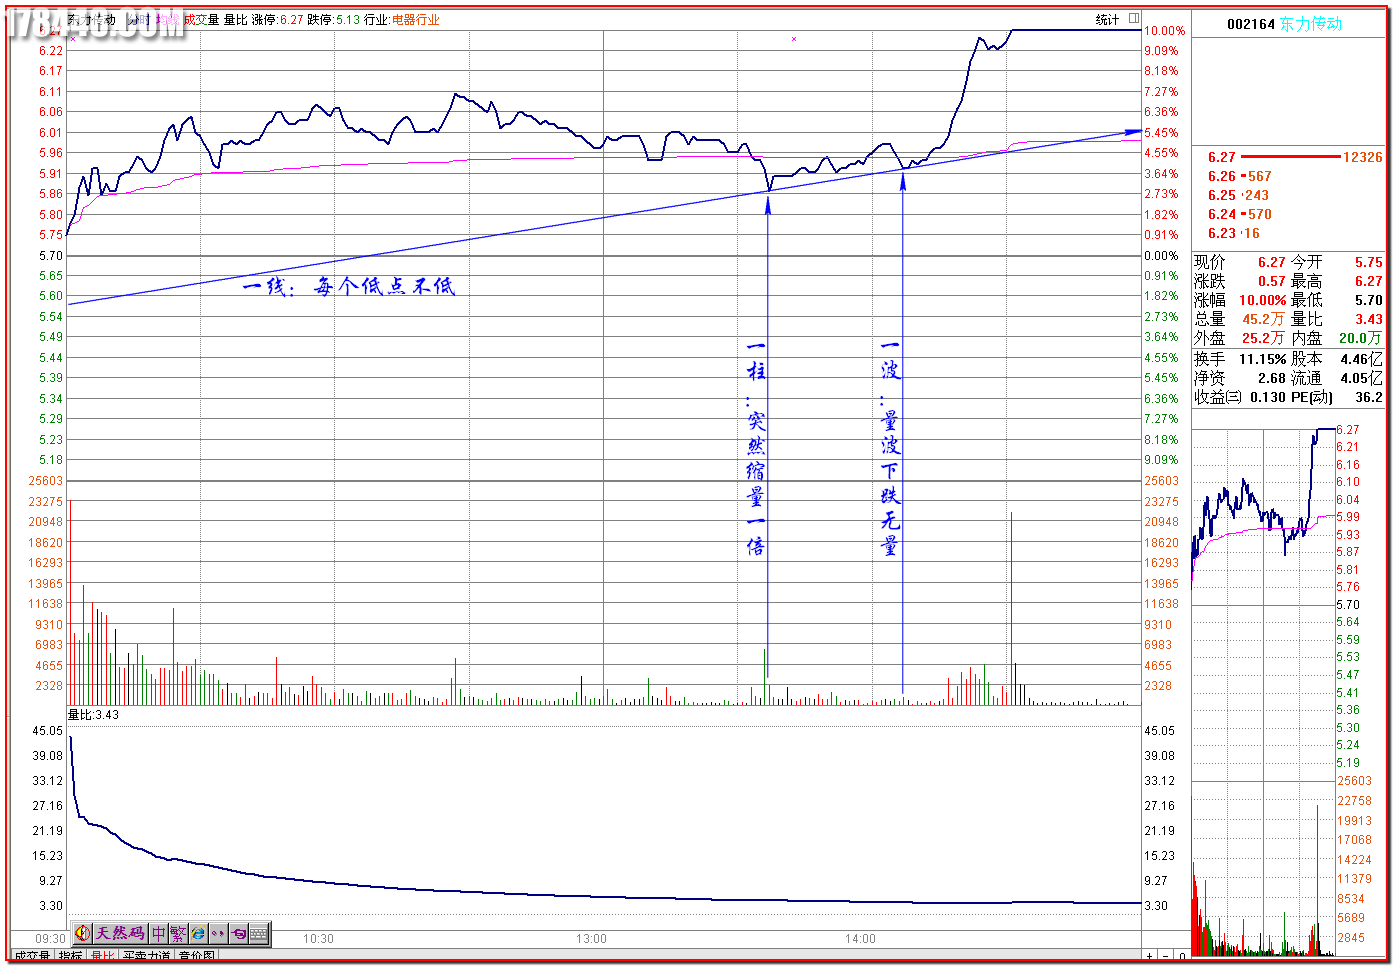Click the 股本 value 4.46亿
Viewport: 1394px width, 967px height.
1361,359
